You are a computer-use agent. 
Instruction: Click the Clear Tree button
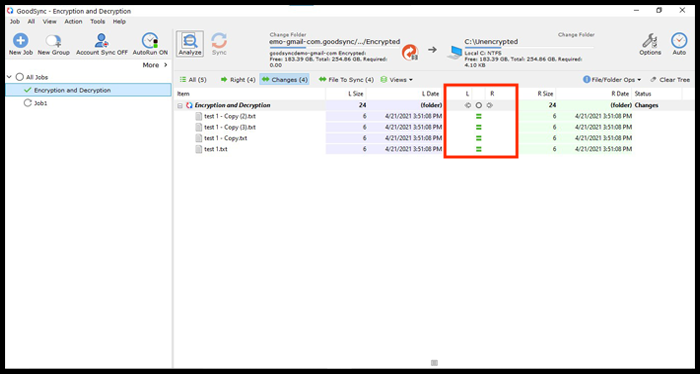[x=670, y=80]
